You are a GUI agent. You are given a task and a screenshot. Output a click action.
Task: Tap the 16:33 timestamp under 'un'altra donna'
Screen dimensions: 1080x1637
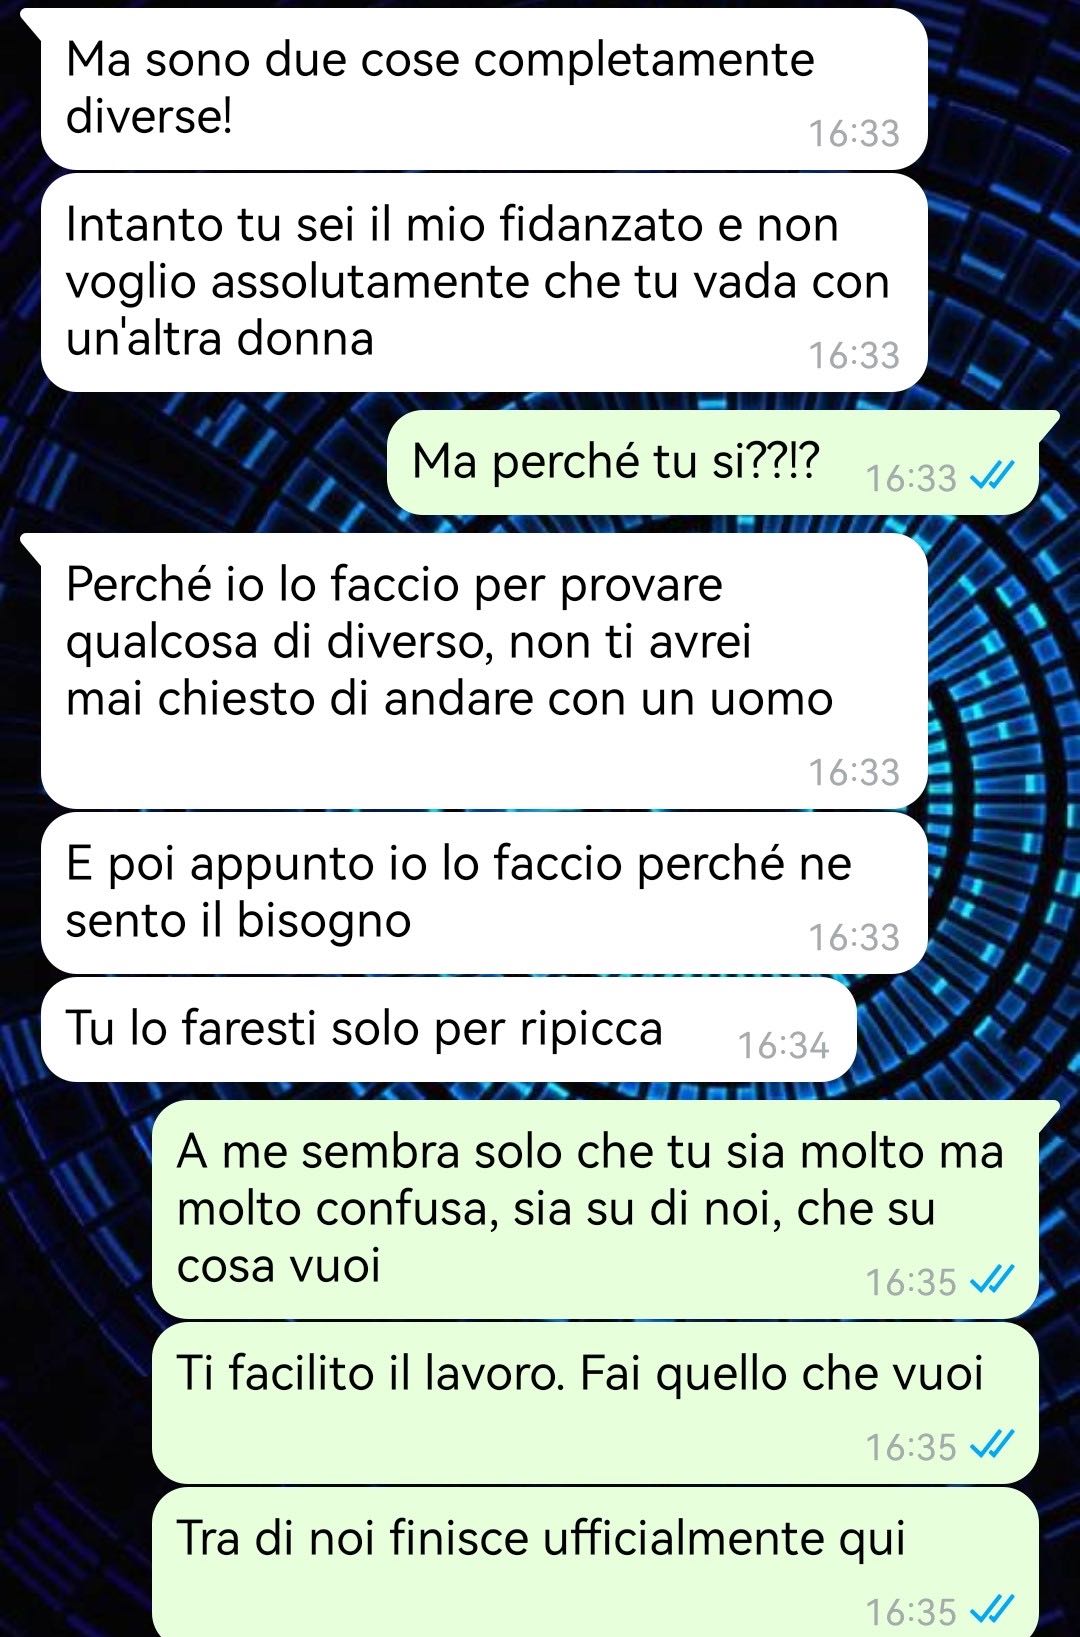854,356
